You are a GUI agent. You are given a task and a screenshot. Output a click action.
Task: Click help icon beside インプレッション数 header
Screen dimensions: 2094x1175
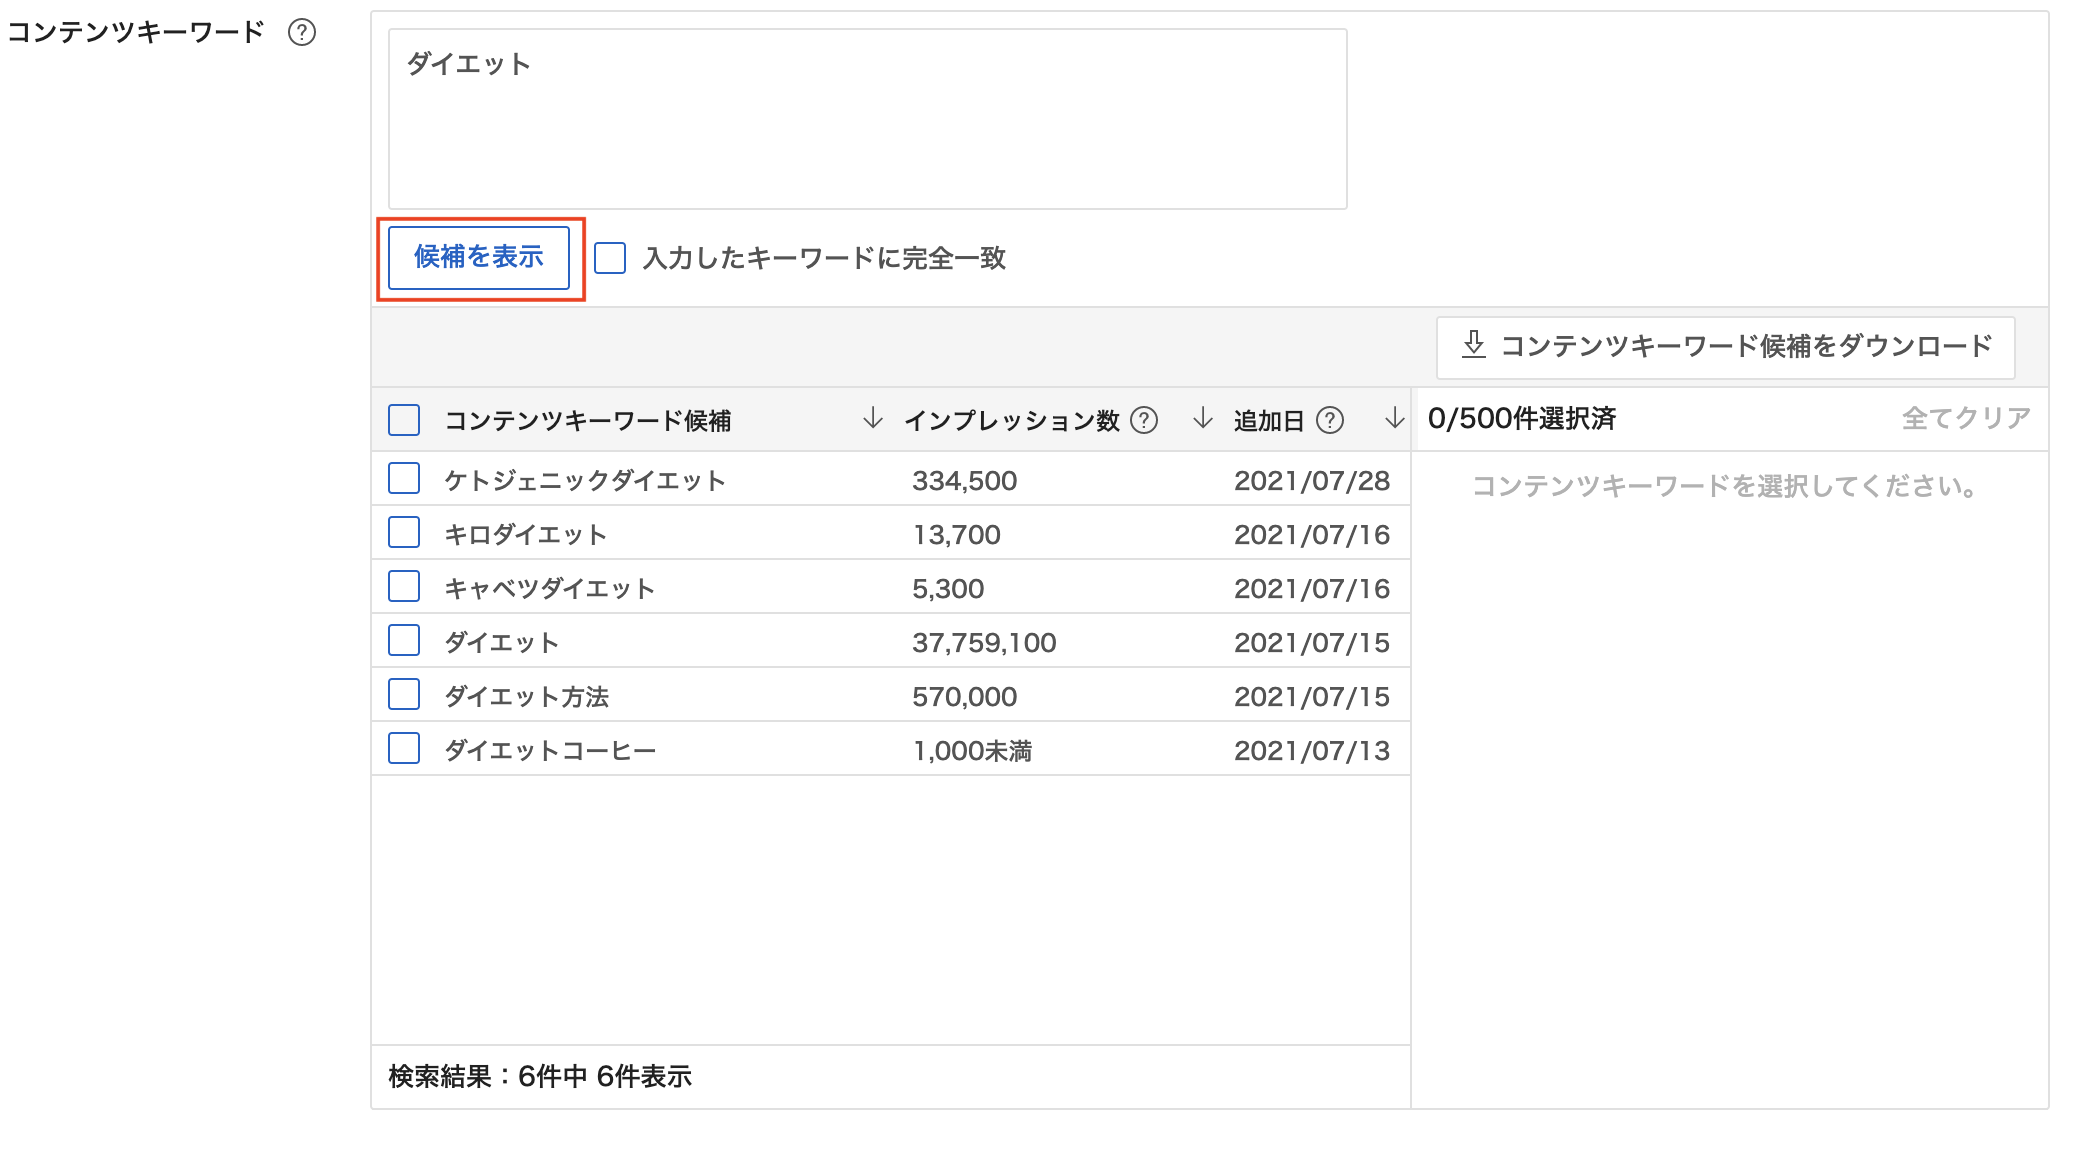point(1144,420)
